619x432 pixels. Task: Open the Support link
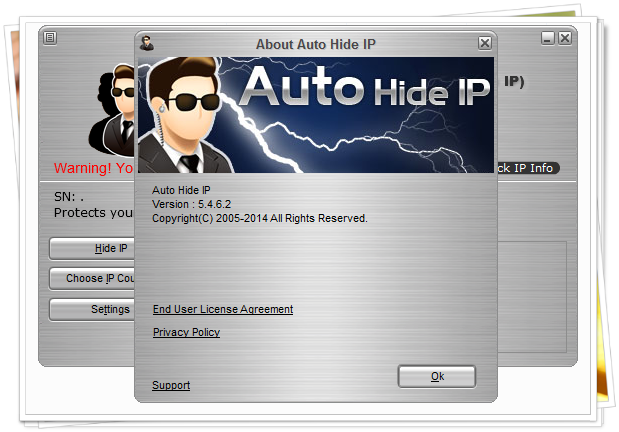(x=171, y=385)
